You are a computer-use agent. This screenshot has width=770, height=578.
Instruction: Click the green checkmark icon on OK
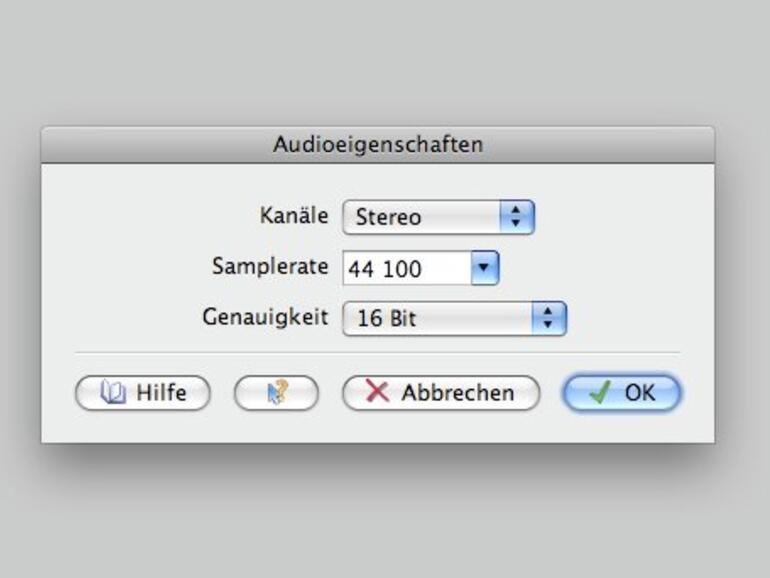[x=600, y=393]
